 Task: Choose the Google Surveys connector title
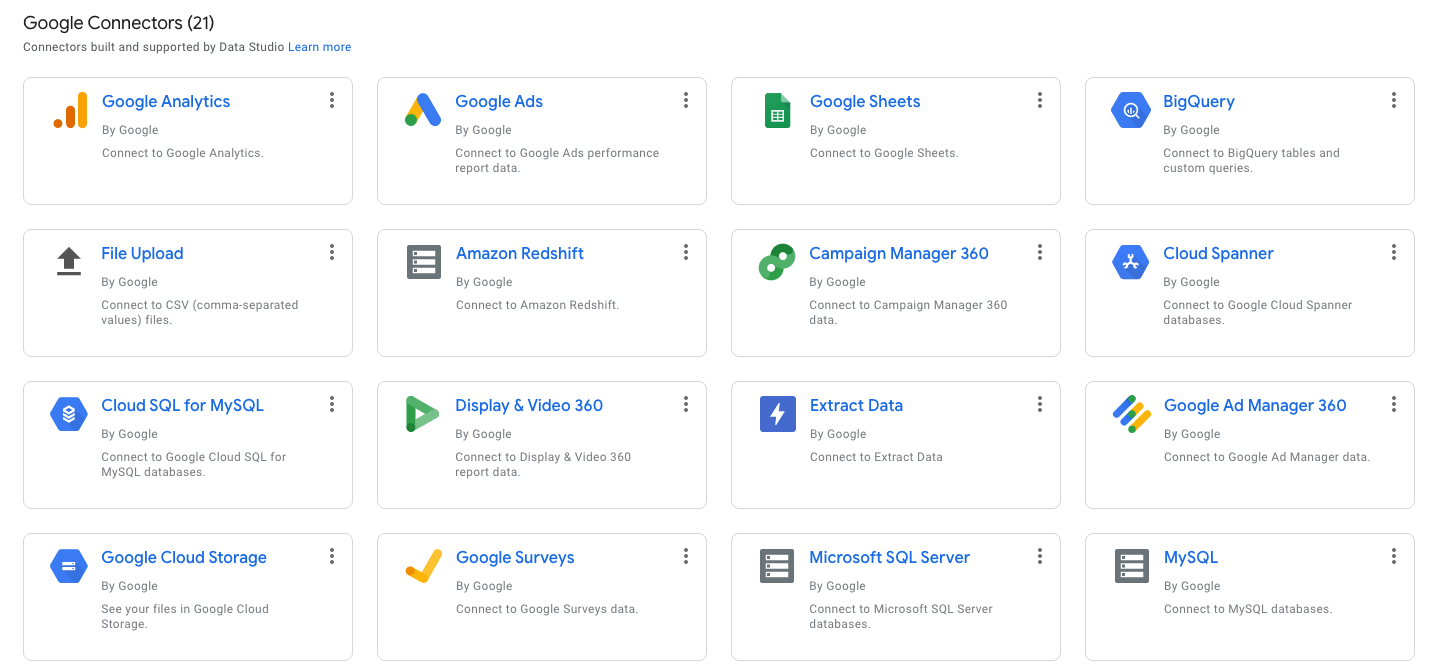(515, 557)
